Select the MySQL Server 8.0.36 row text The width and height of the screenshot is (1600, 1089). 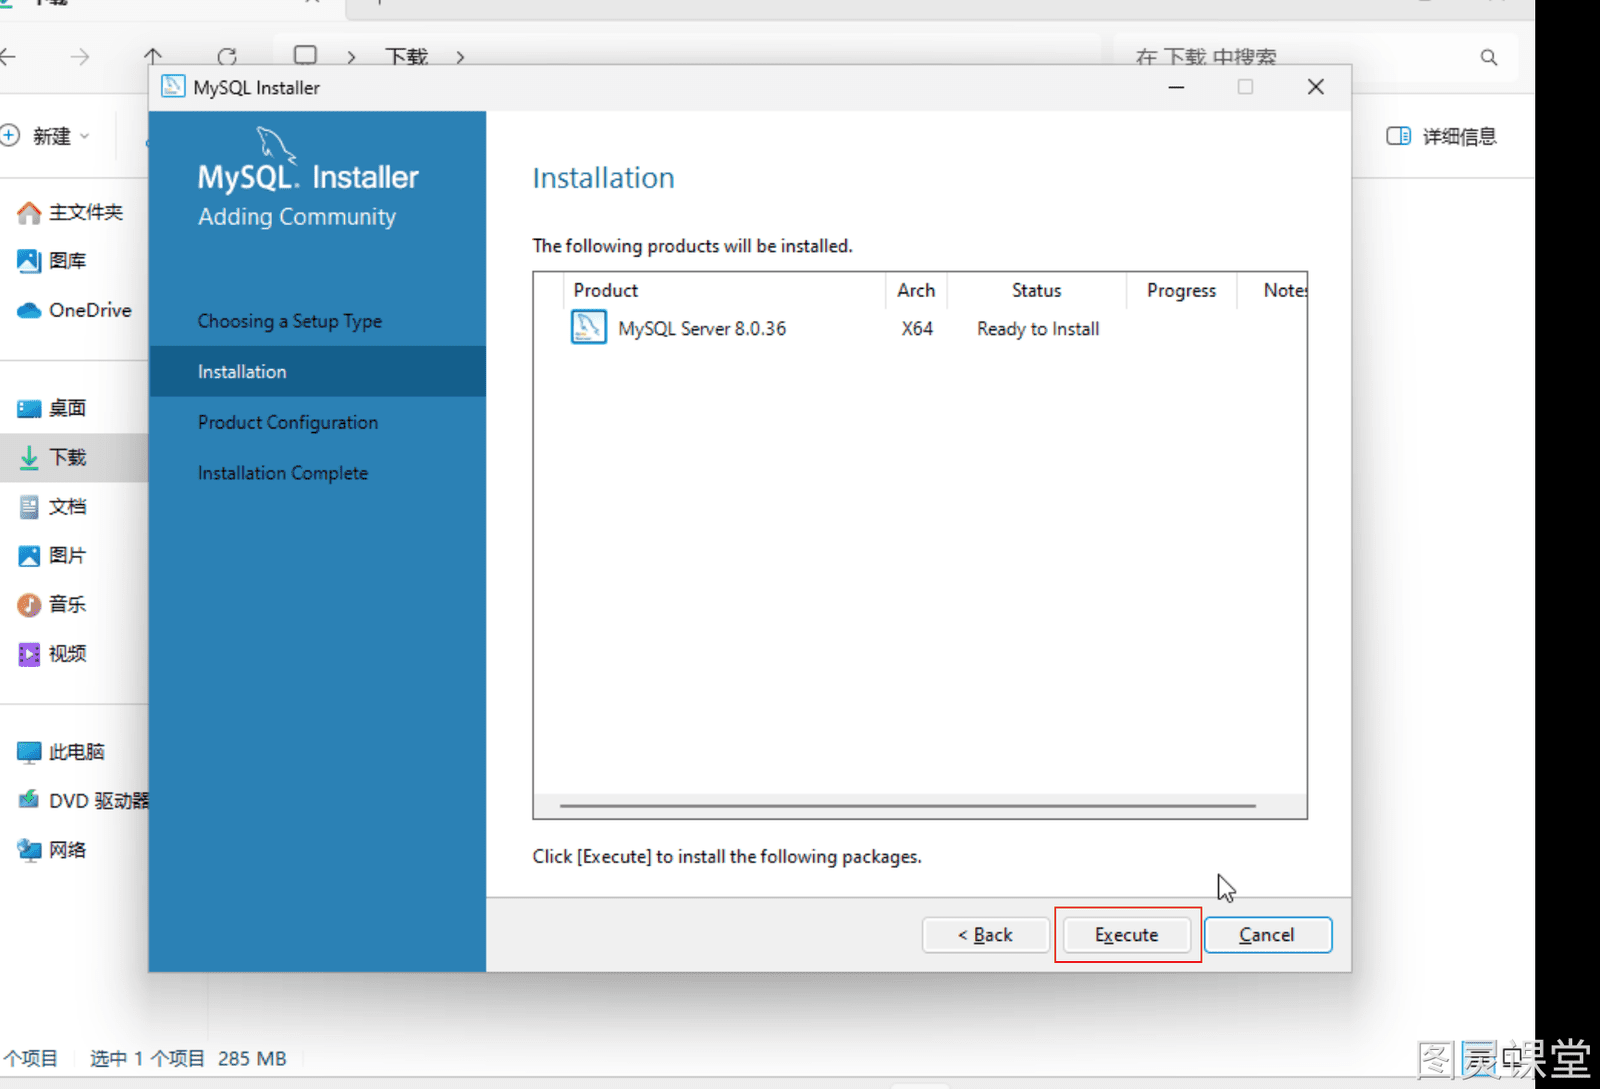702,329
